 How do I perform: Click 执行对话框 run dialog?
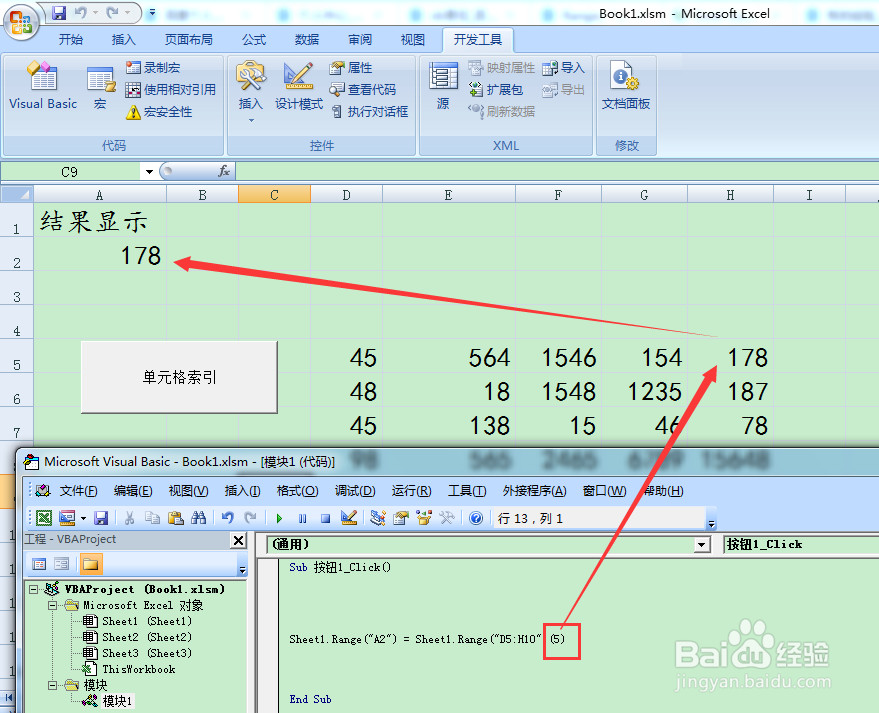[x=369, y=112]
